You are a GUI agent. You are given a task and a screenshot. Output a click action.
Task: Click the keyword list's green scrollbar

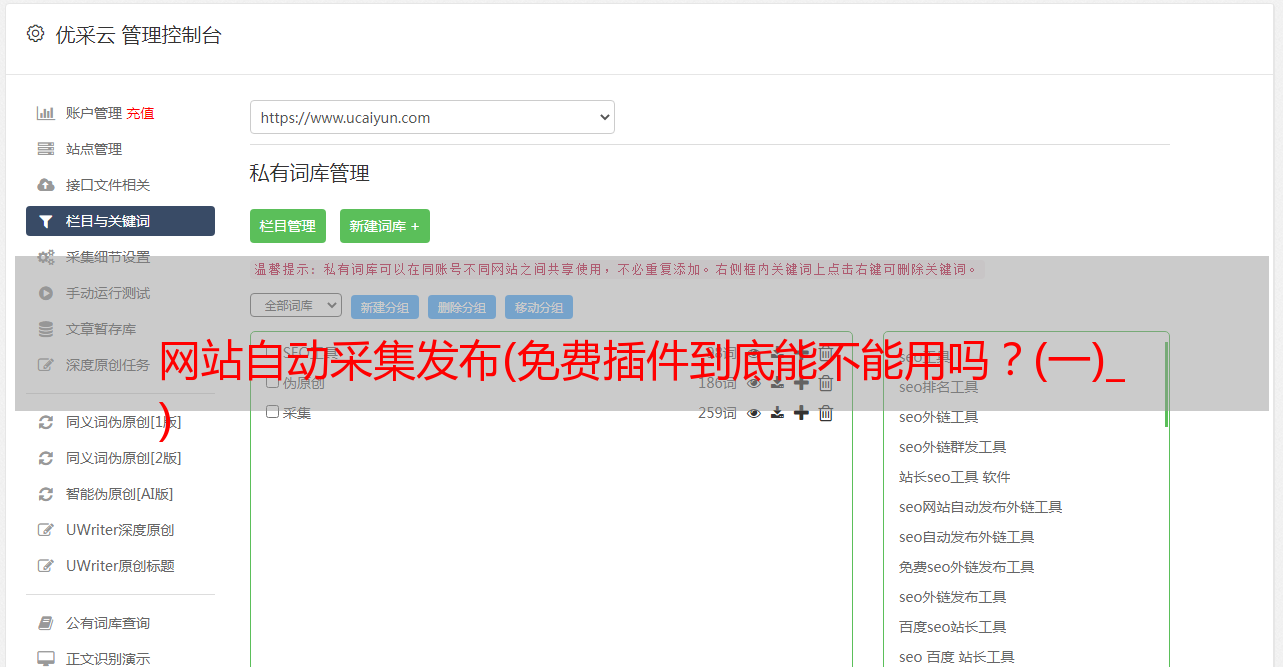pyautogui.click(x=1166, y=384)
